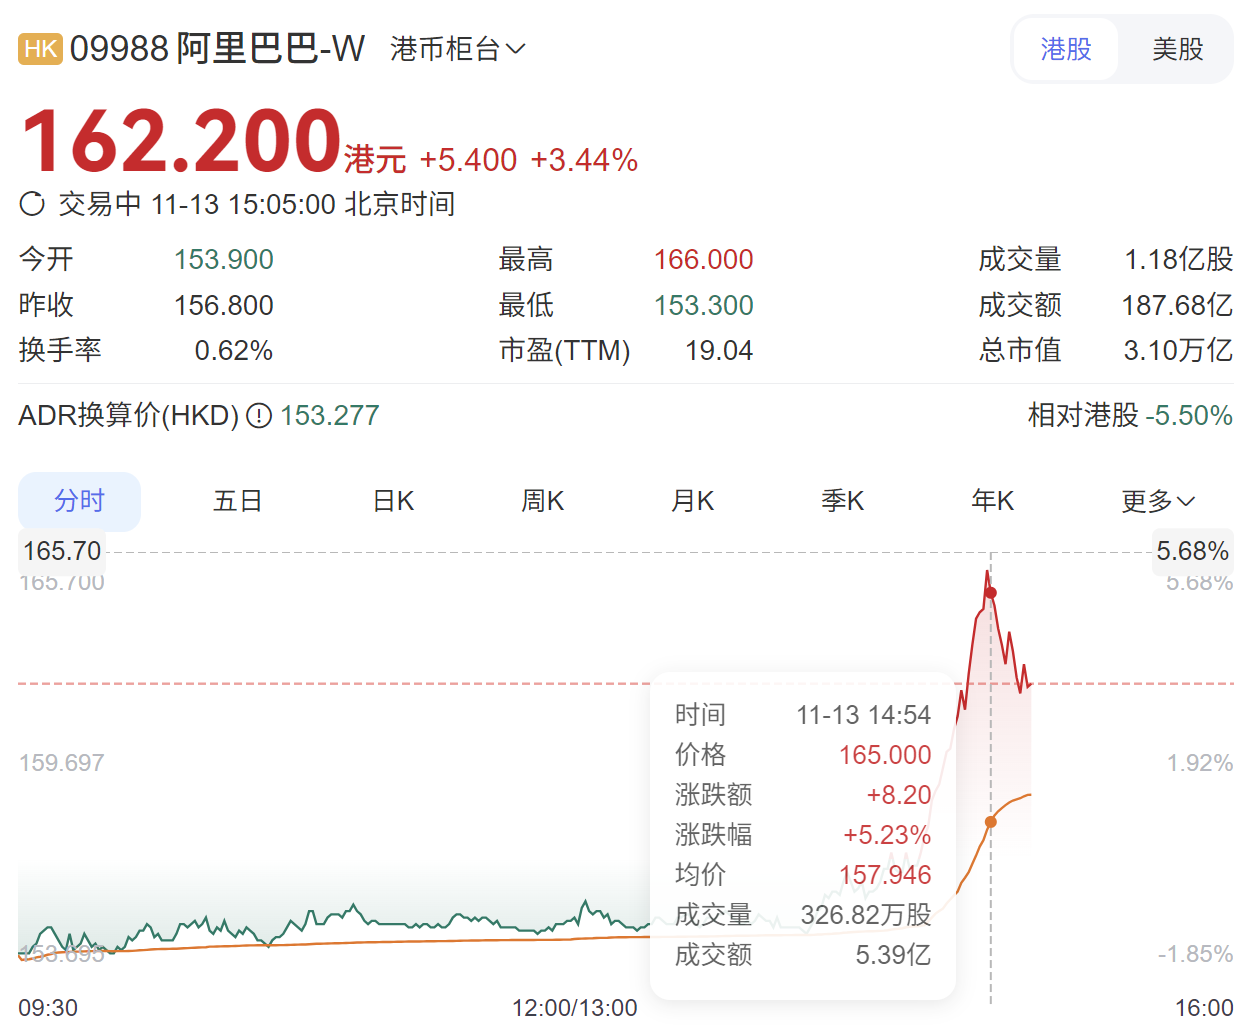The height and width of the screenshot is (1030, 1248).
Task: Click the HK market badge icon
Action: (x=40, y=49)
